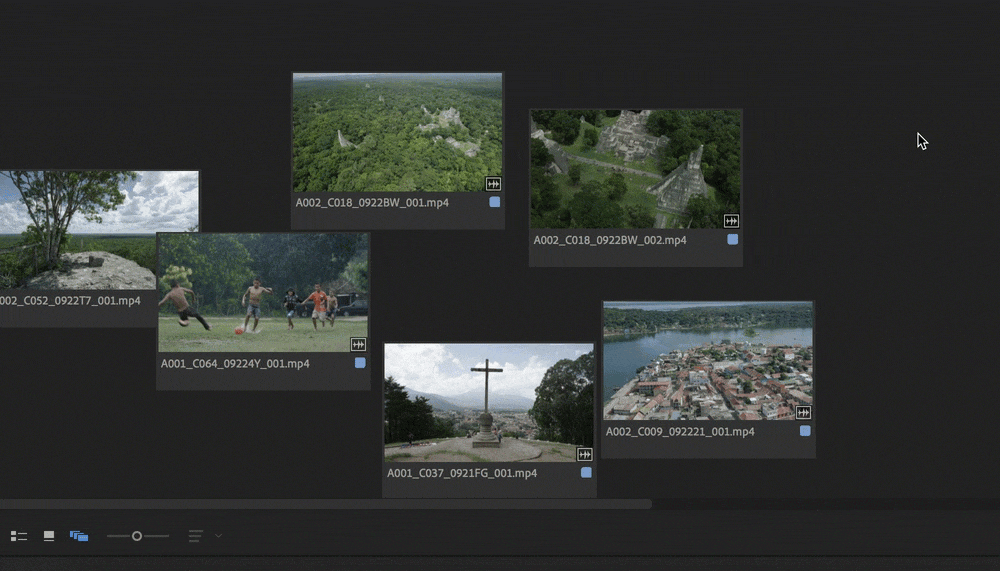Click media badge on A002_C018_0922BW_002.mp4 thumbnail
The width and height of the screenshot is (1000, 571).
pyautogui.click(x=731, y=221)
